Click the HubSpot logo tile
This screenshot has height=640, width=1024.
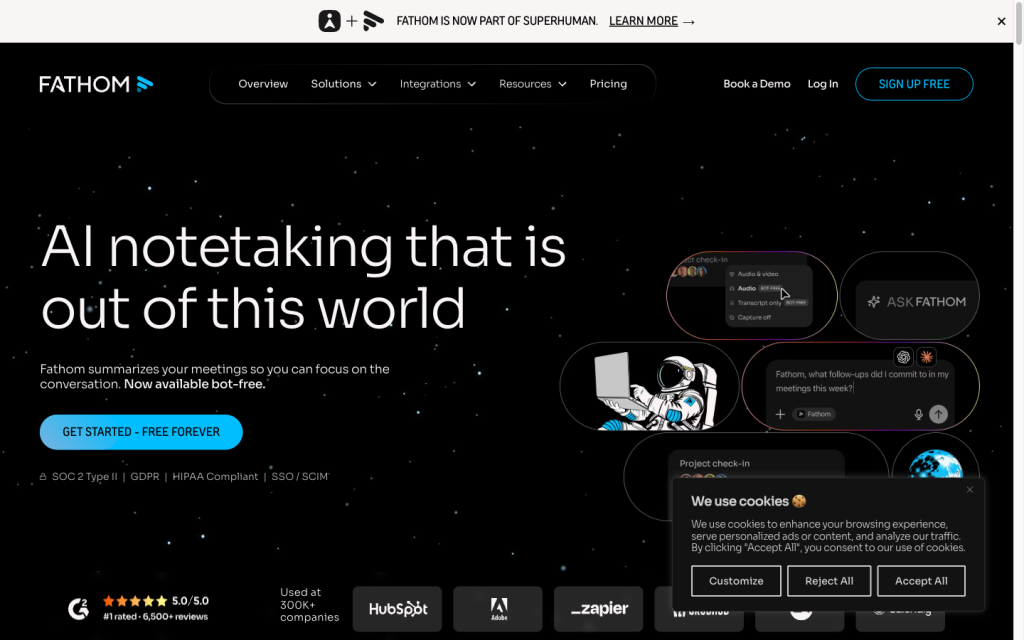point(397,609)
